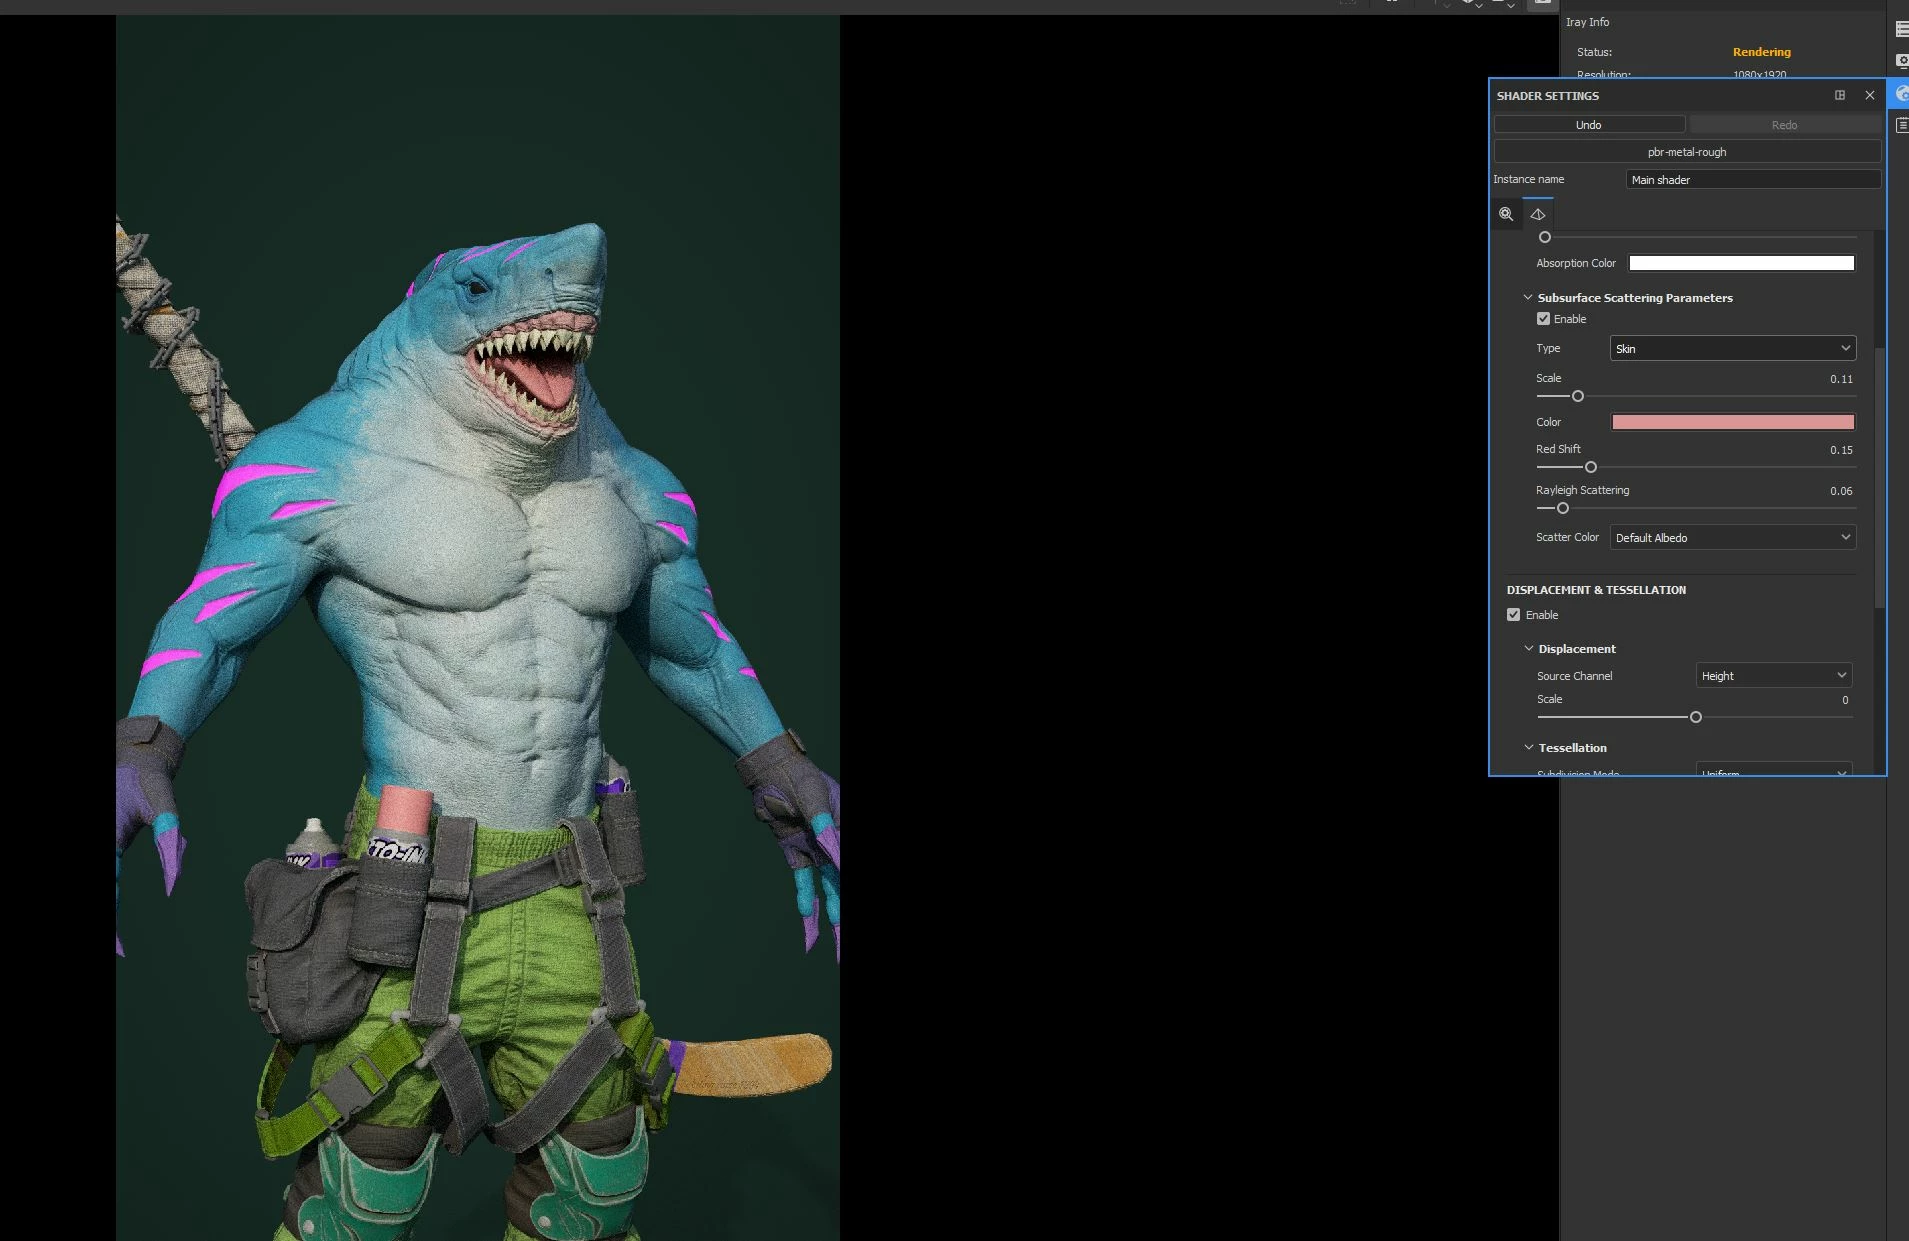Click the Rayleigh Scattering value 0.06
The height and width of the screenshot is (1241, 1909).
pyautogui.click(x=1841, y=491)
